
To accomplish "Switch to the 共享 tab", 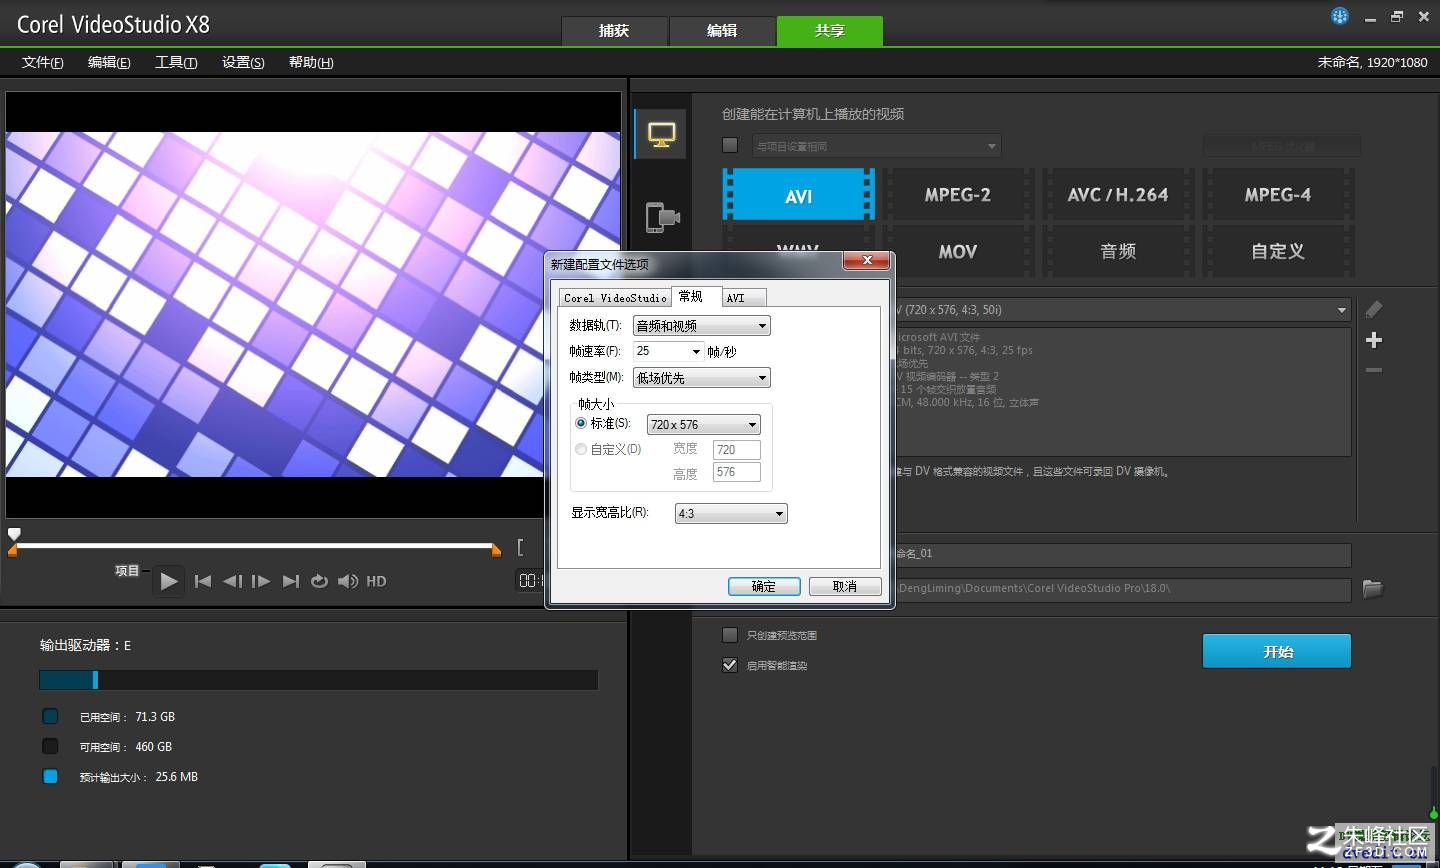I will click(x=829, y=31).
